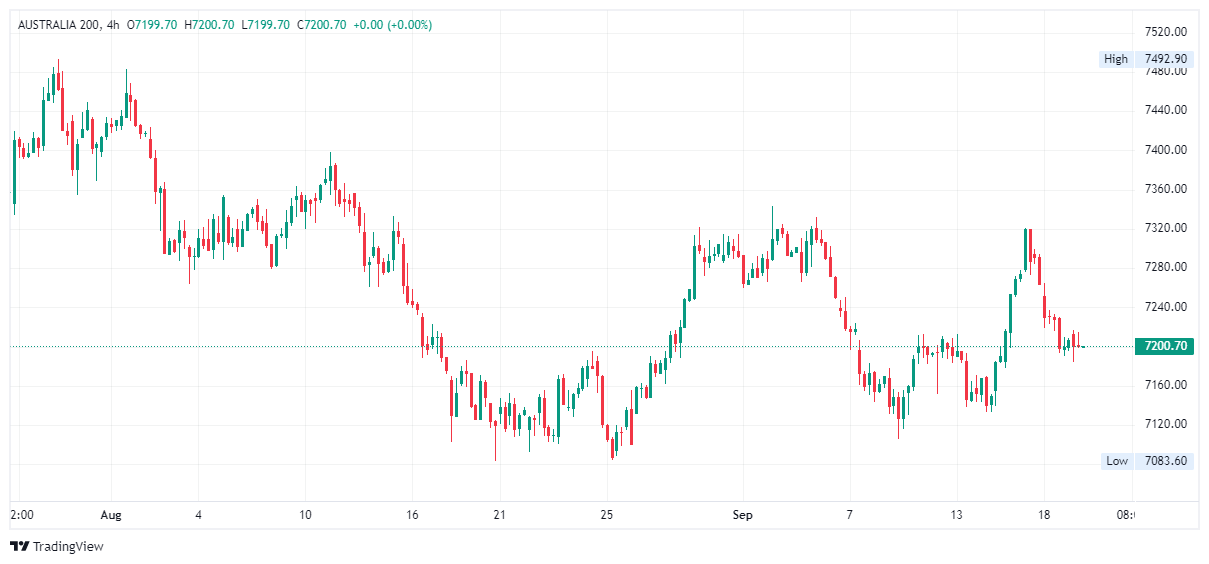This screenshot has width=1209, height=564.
Task: Click the 7520.00 price scale label
Action: (x=1165, y=31)
